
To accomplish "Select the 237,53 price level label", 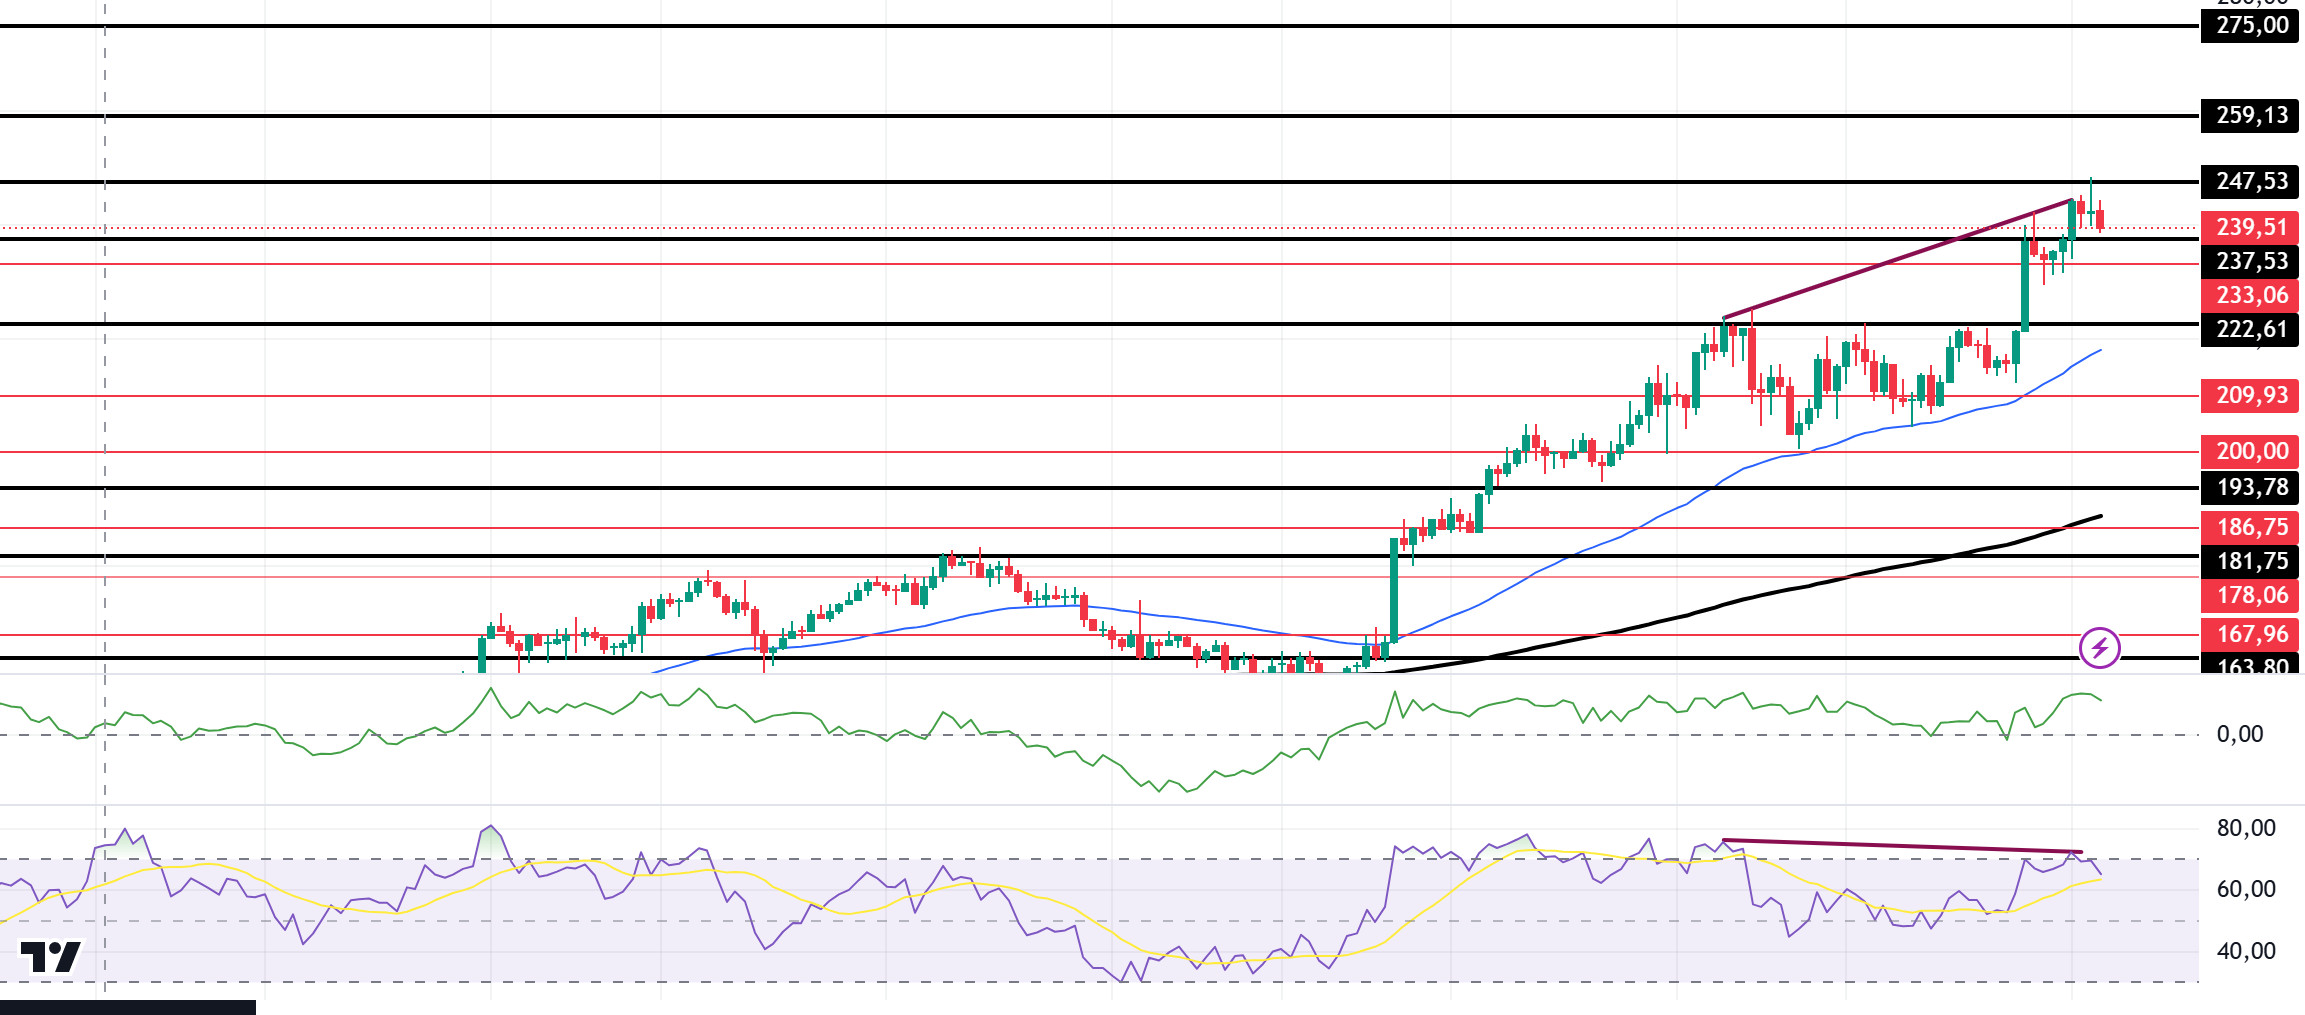I will tap(2250, 262).
